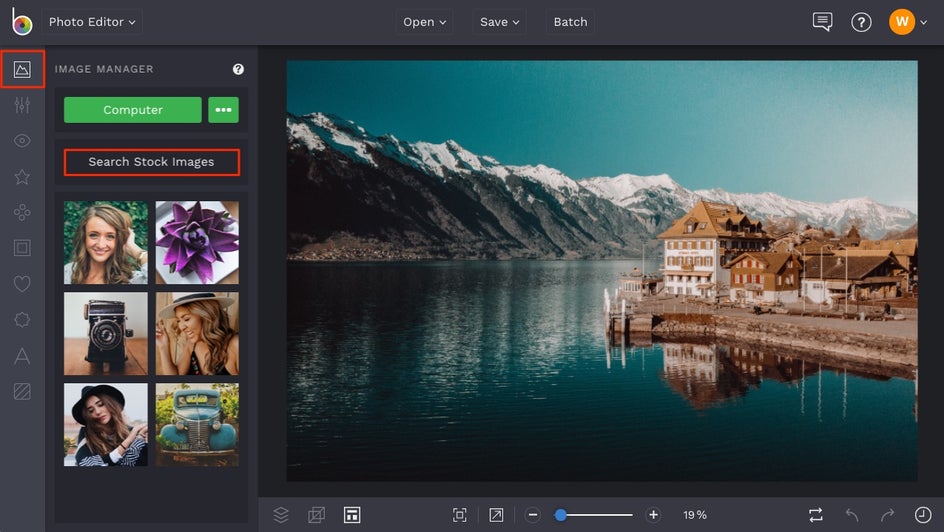The width and height of the screenshot is (944, 532).
Task: Click the loop arrows icon in bottom bar
Action: pyautogui.click(x=816, y=515)
